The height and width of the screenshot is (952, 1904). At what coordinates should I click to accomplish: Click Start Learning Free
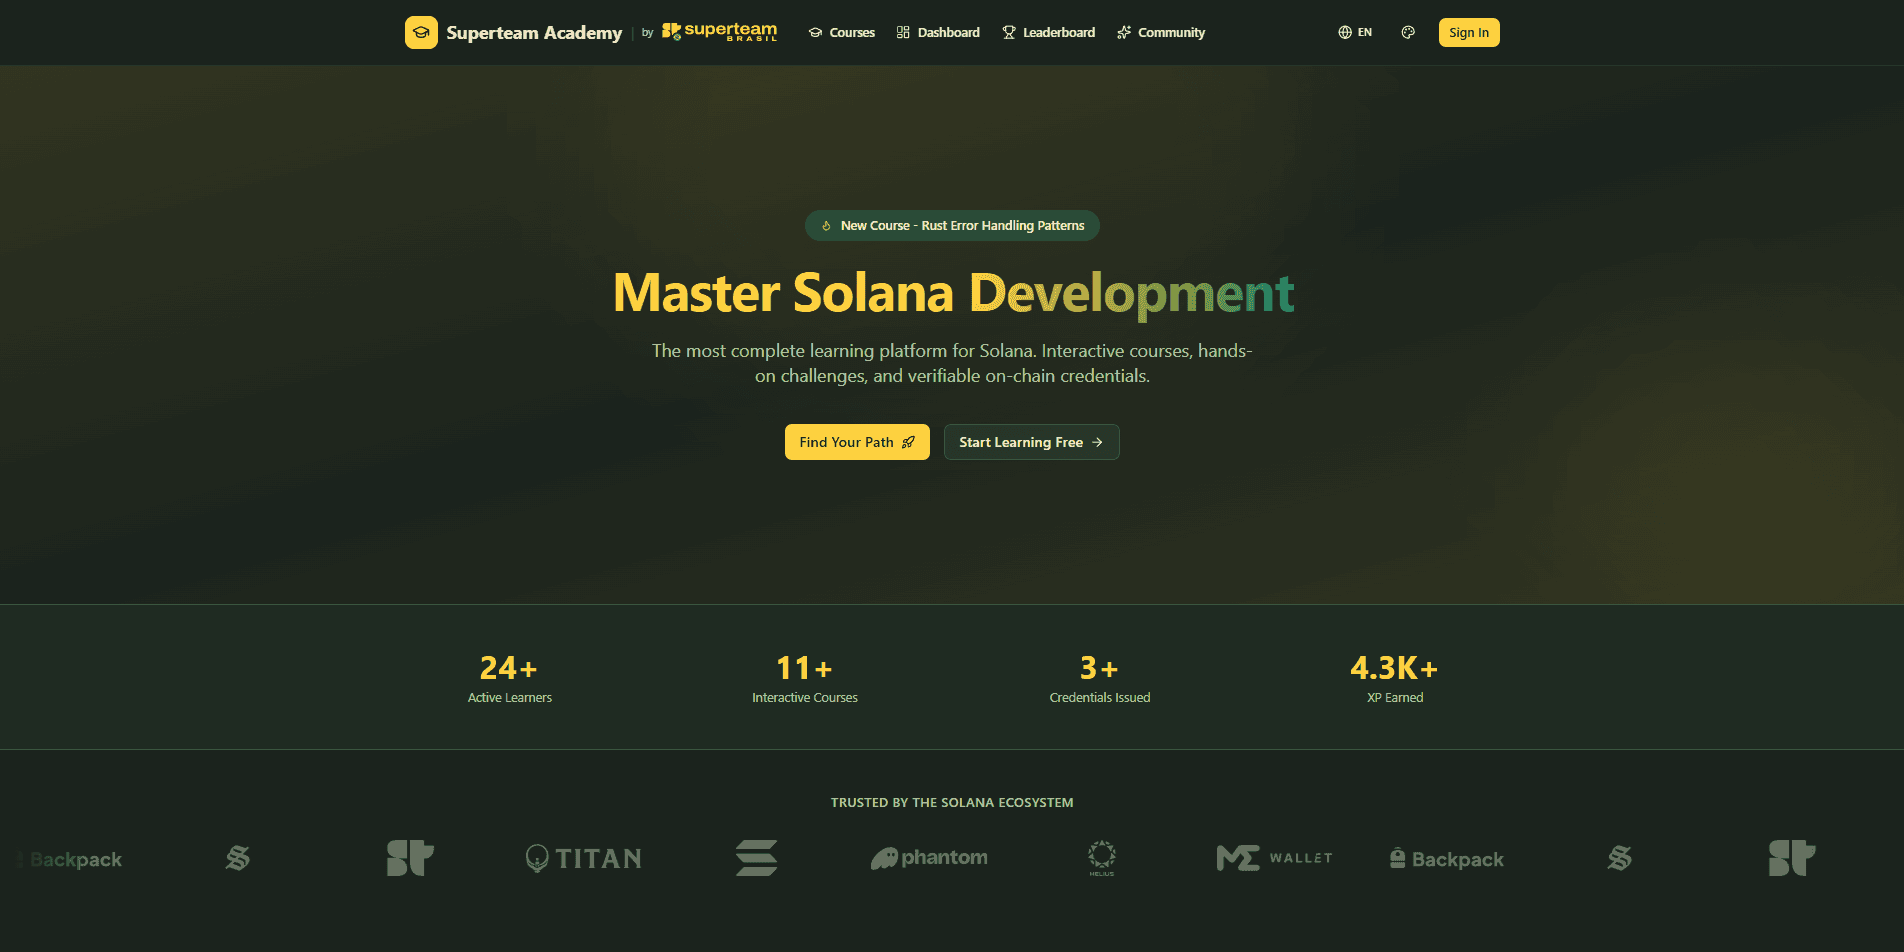pyautogui.click(x=1031, y=442)
